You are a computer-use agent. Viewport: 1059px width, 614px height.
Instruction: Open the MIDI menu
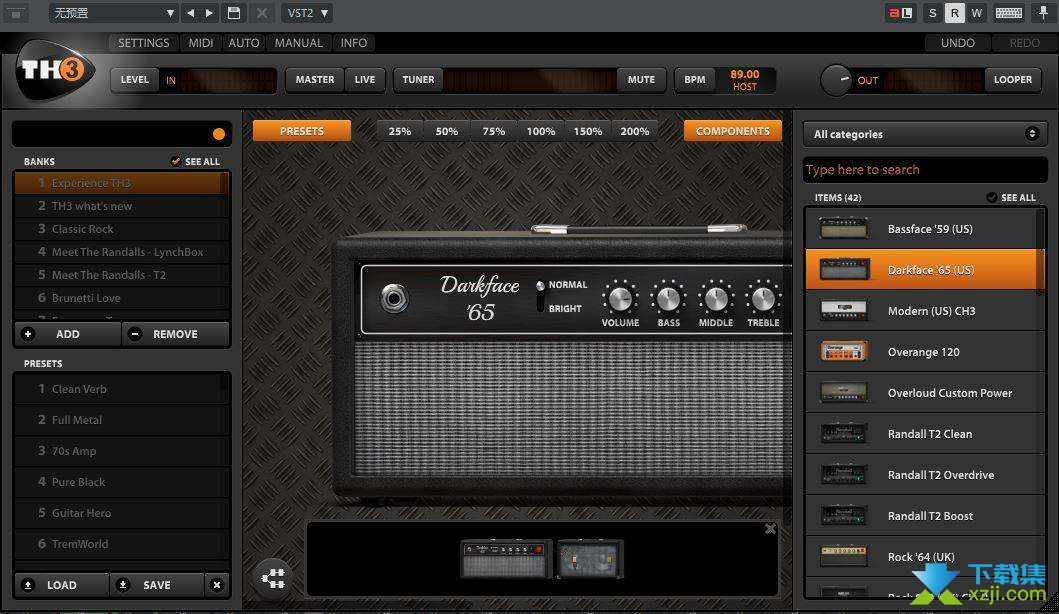[201, 43]
